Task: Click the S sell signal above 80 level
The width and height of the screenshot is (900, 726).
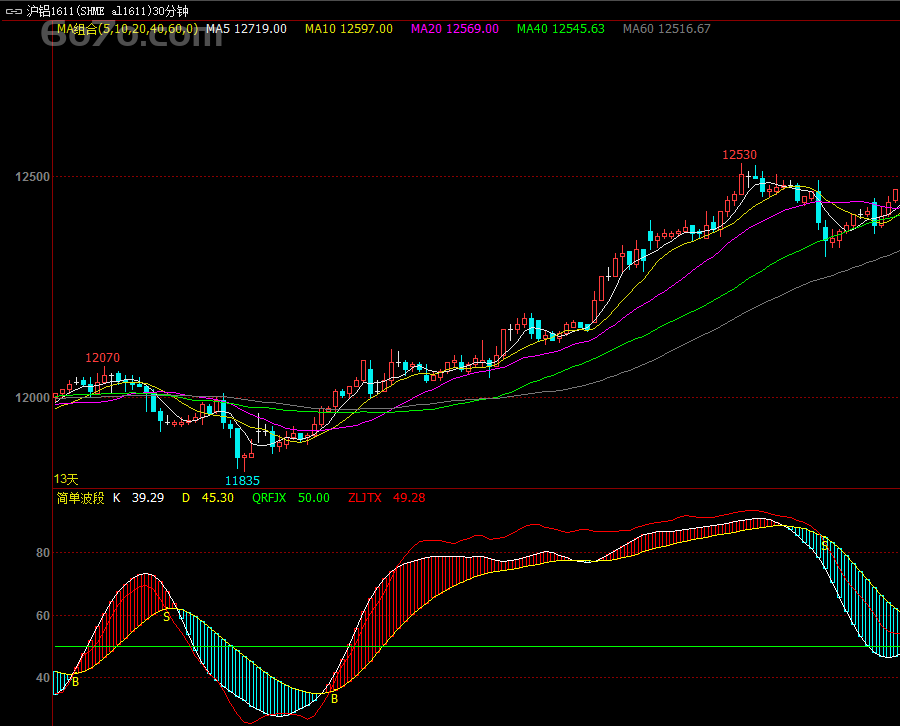Action: [825, 545]
